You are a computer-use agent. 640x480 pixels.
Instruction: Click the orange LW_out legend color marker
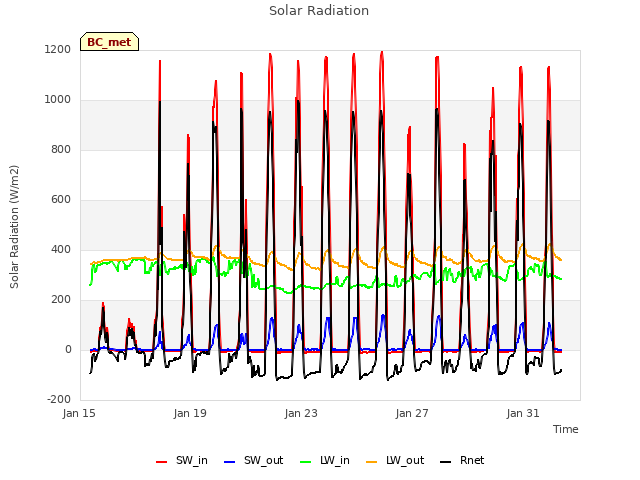click(x=372, y=462)
